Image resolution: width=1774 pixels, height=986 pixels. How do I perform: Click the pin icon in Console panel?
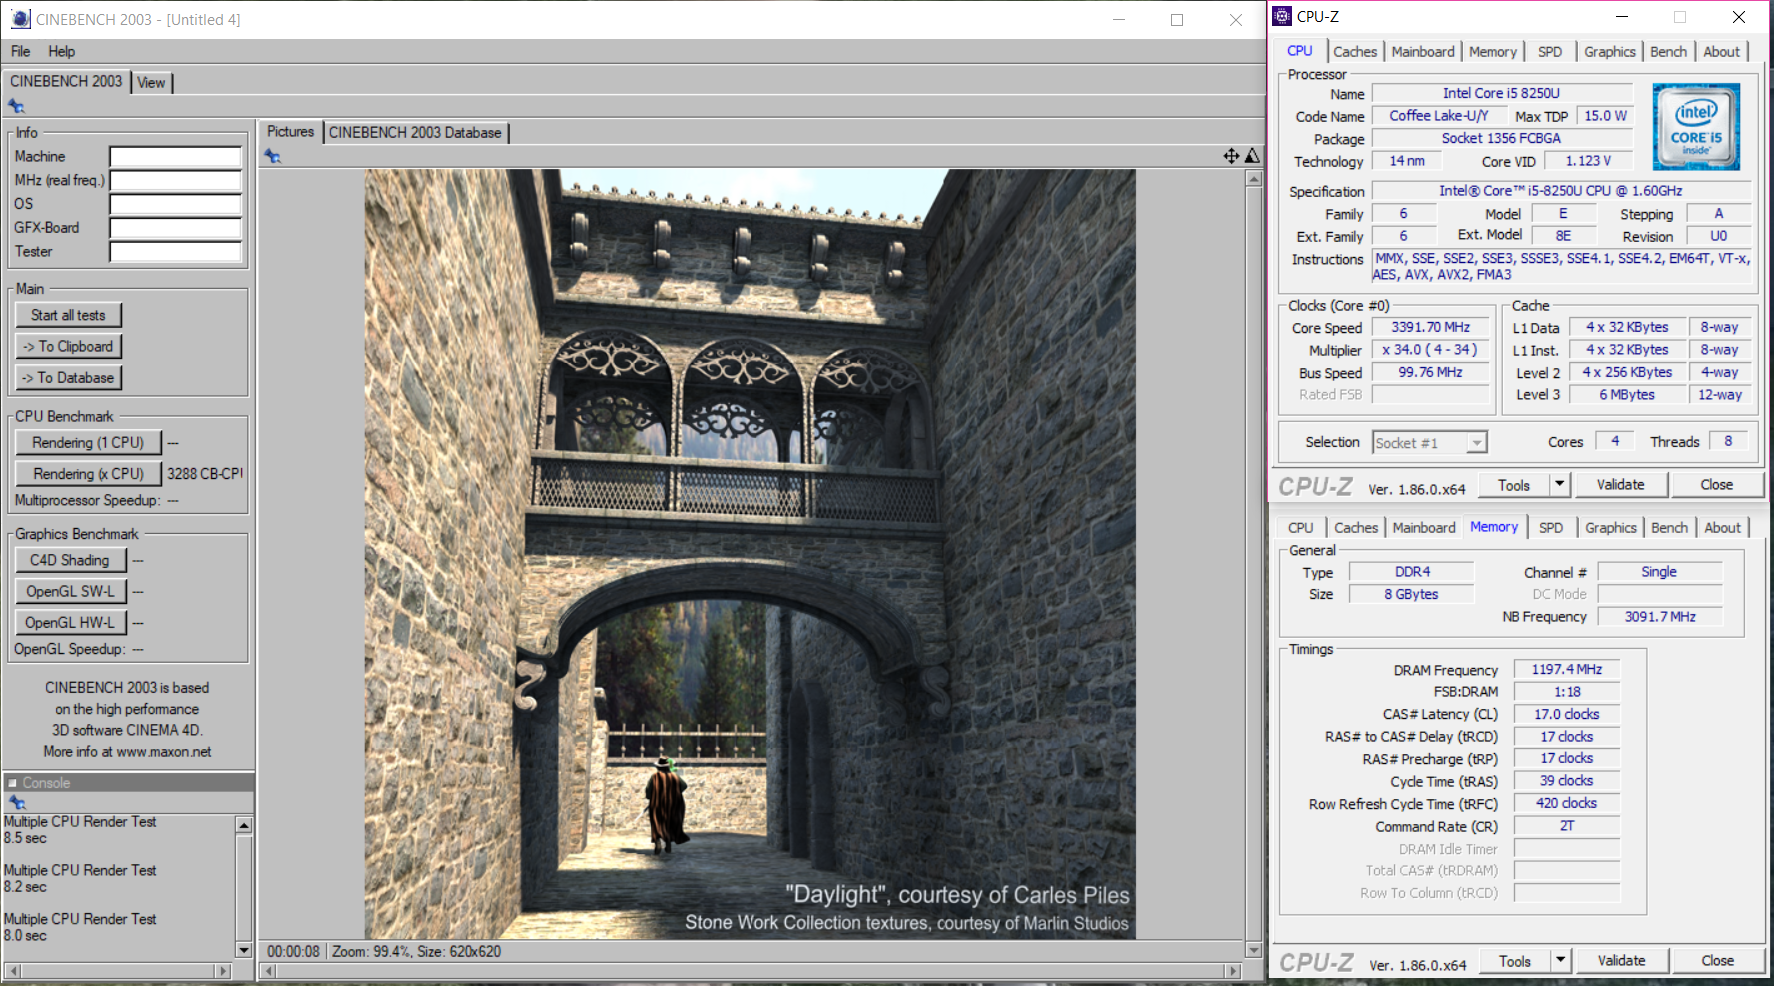click(16, 802)
